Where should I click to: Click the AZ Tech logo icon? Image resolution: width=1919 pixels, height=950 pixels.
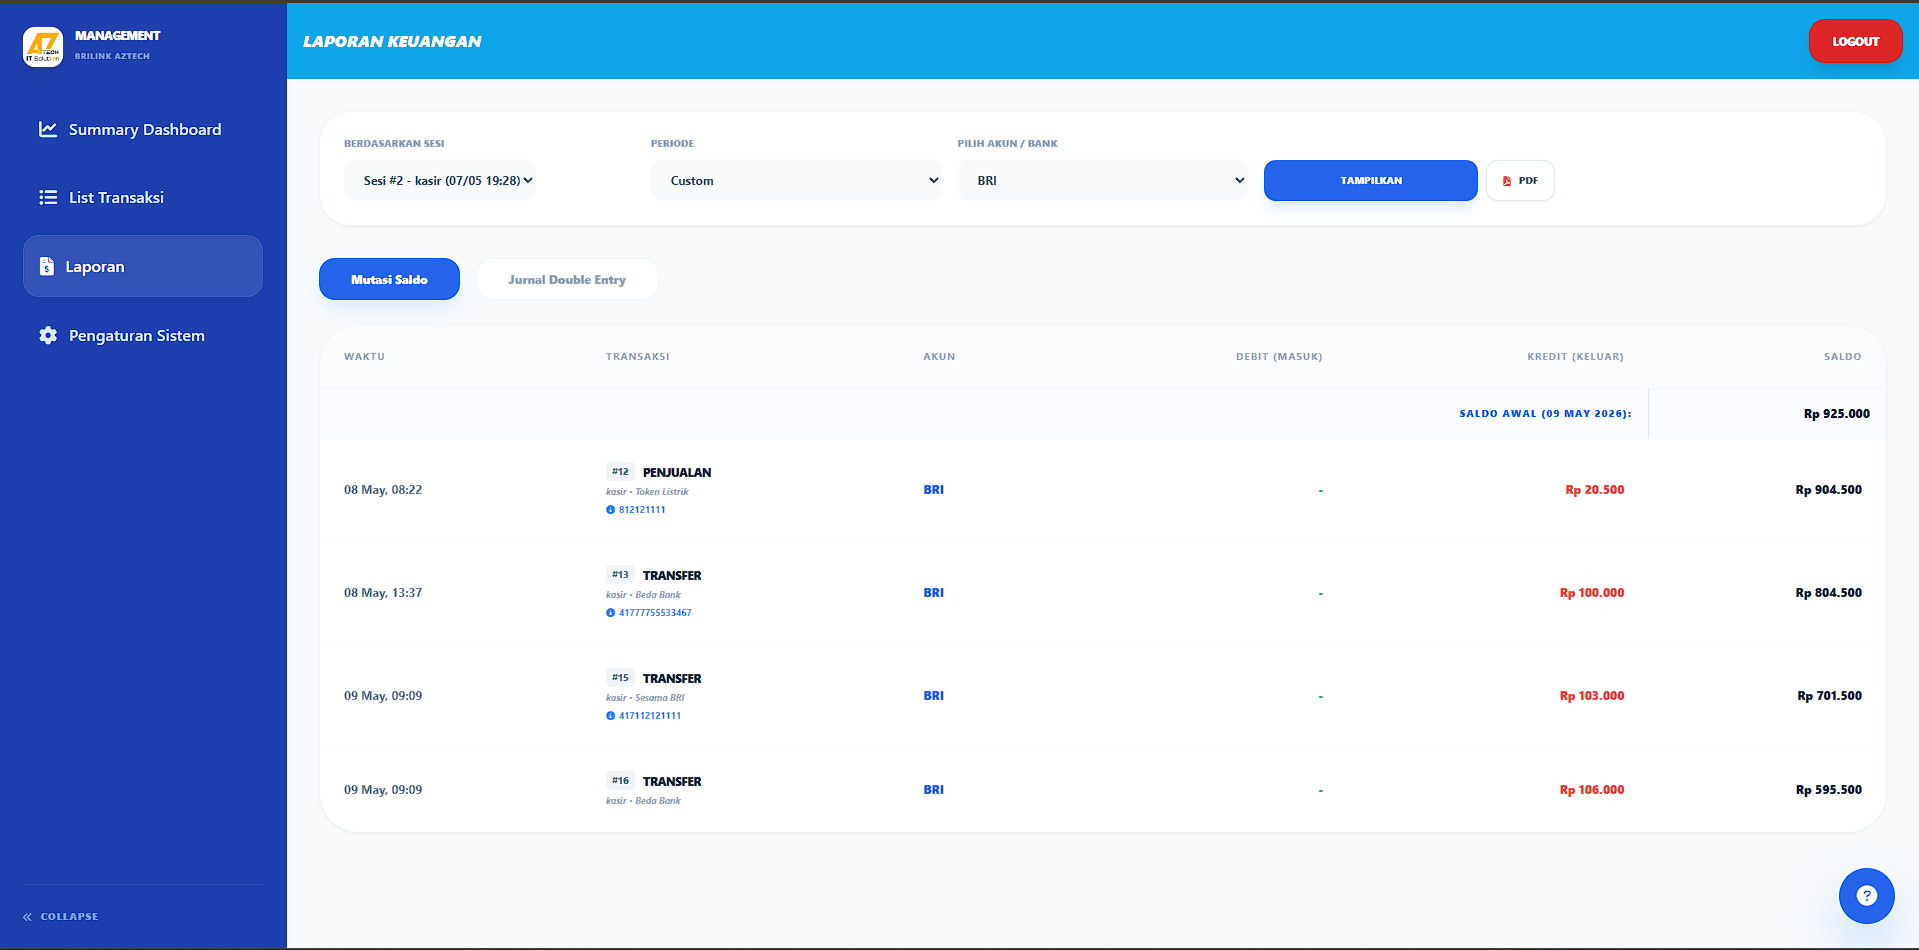pyautogui.click(x=43, y=46)
